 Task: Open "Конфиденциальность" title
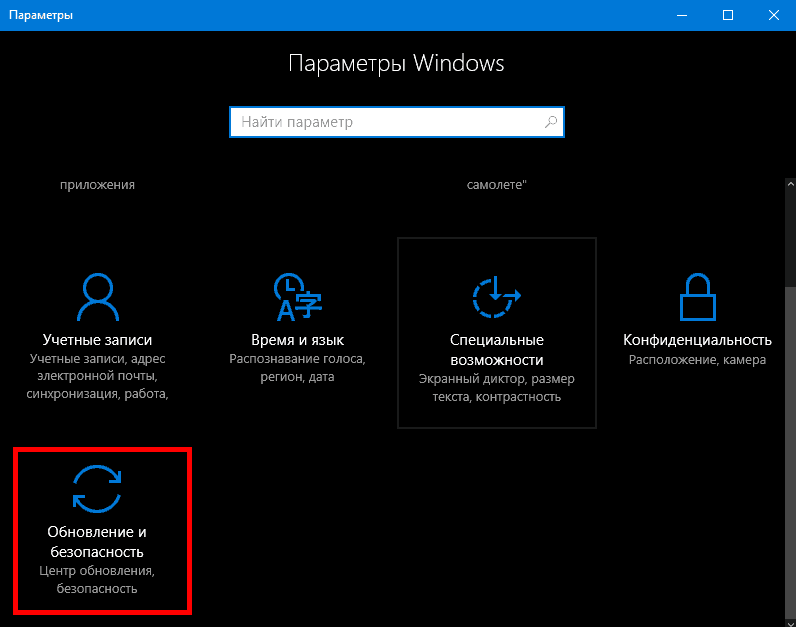(x=698, y=340)
